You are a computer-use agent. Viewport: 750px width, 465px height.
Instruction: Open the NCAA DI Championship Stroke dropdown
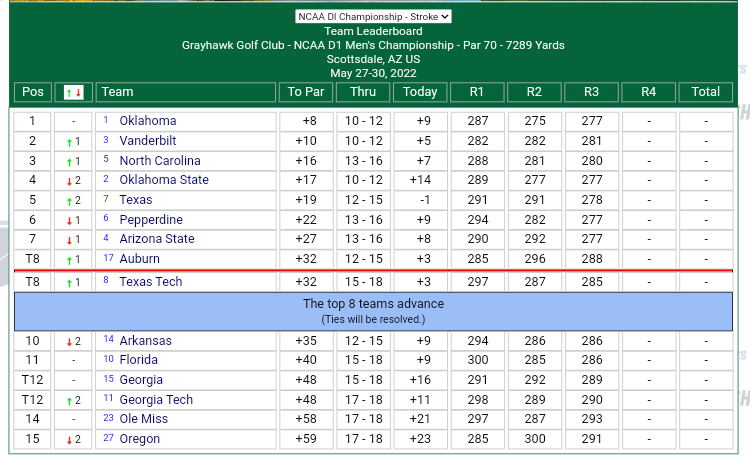[x=373, y=16]
